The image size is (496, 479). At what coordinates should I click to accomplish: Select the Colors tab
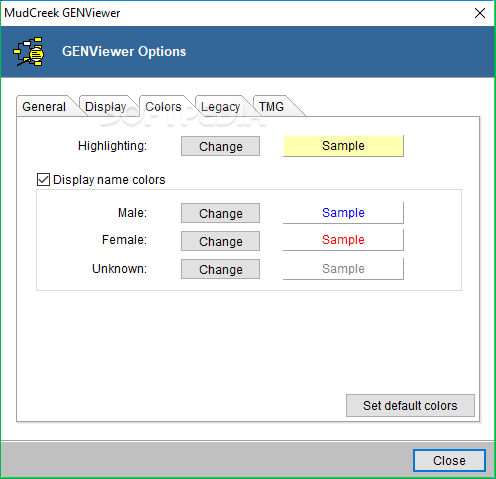163,107
